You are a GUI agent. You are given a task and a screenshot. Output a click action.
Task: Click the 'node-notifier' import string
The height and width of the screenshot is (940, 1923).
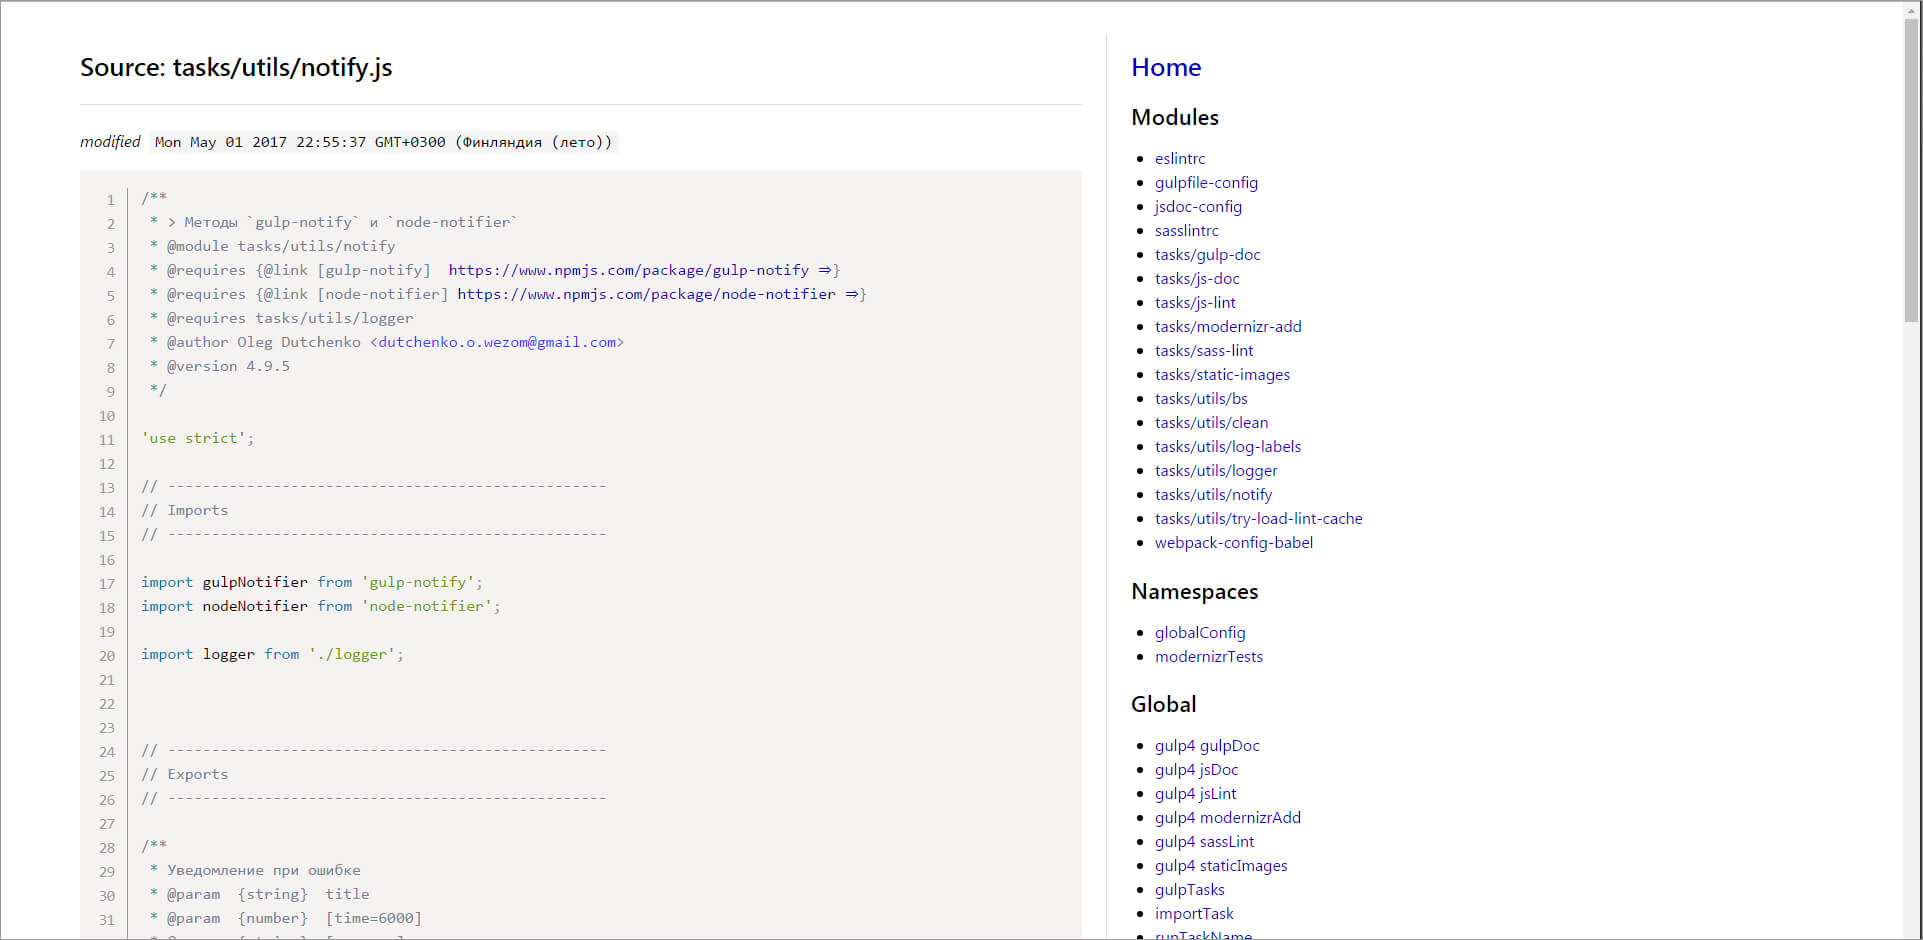[x=426, y=606]
